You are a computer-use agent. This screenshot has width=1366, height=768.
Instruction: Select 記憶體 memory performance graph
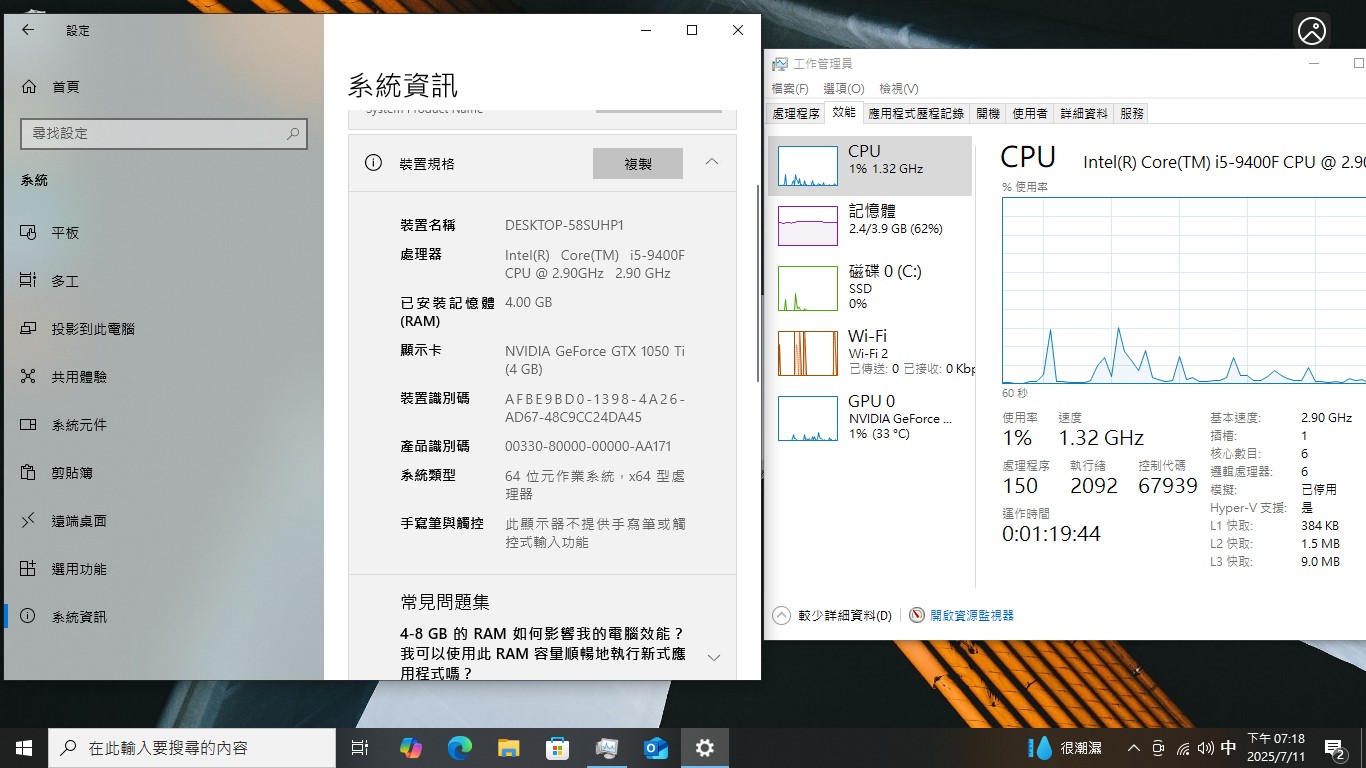click(872, 225)
